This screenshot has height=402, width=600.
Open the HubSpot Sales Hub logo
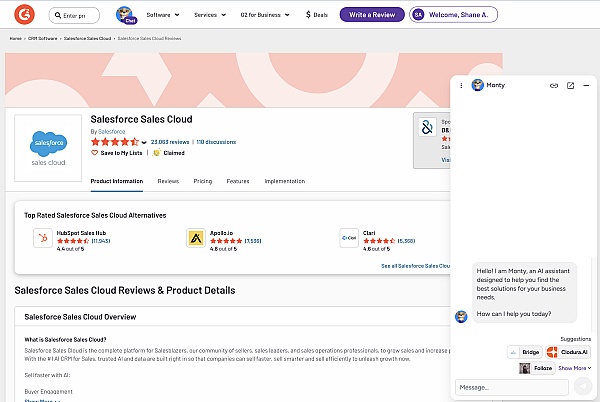coord(43,238)
